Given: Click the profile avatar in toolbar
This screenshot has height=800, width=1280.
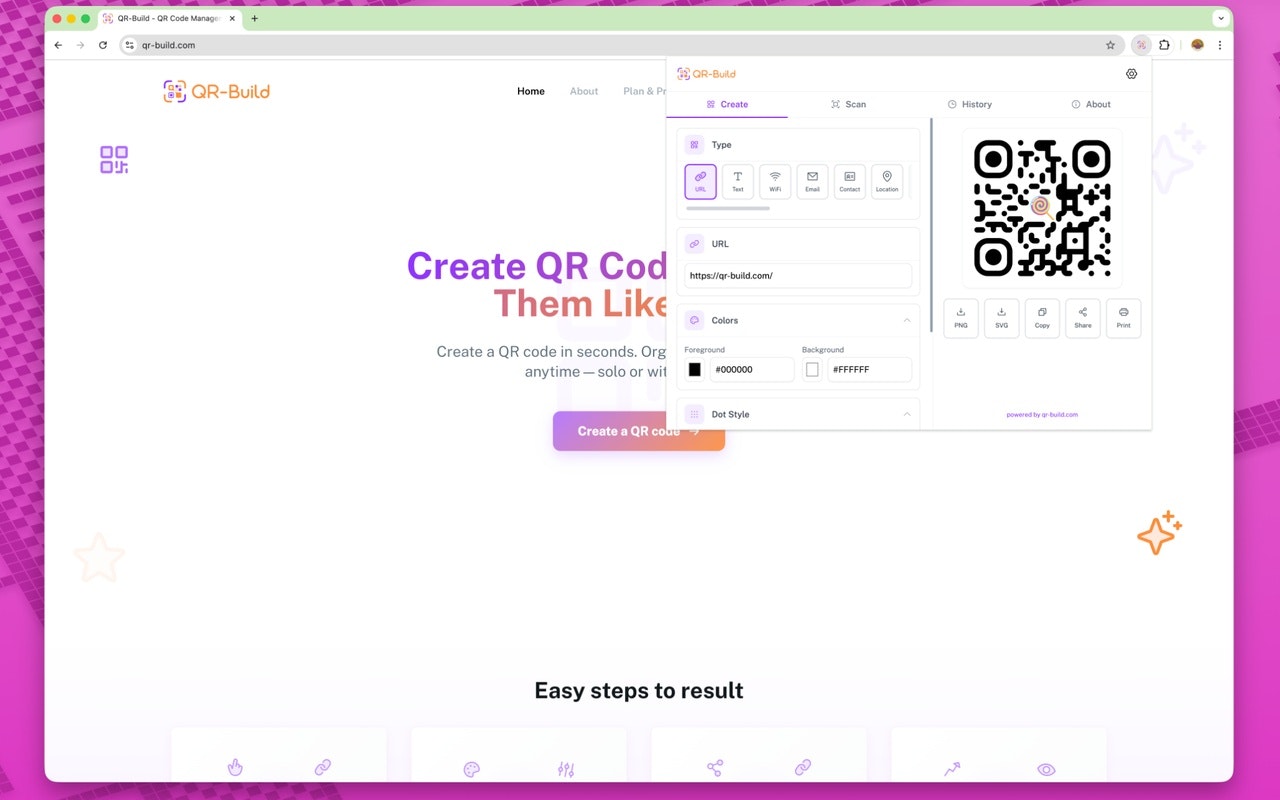Looking at the screenshot, I should point(1197,45).
